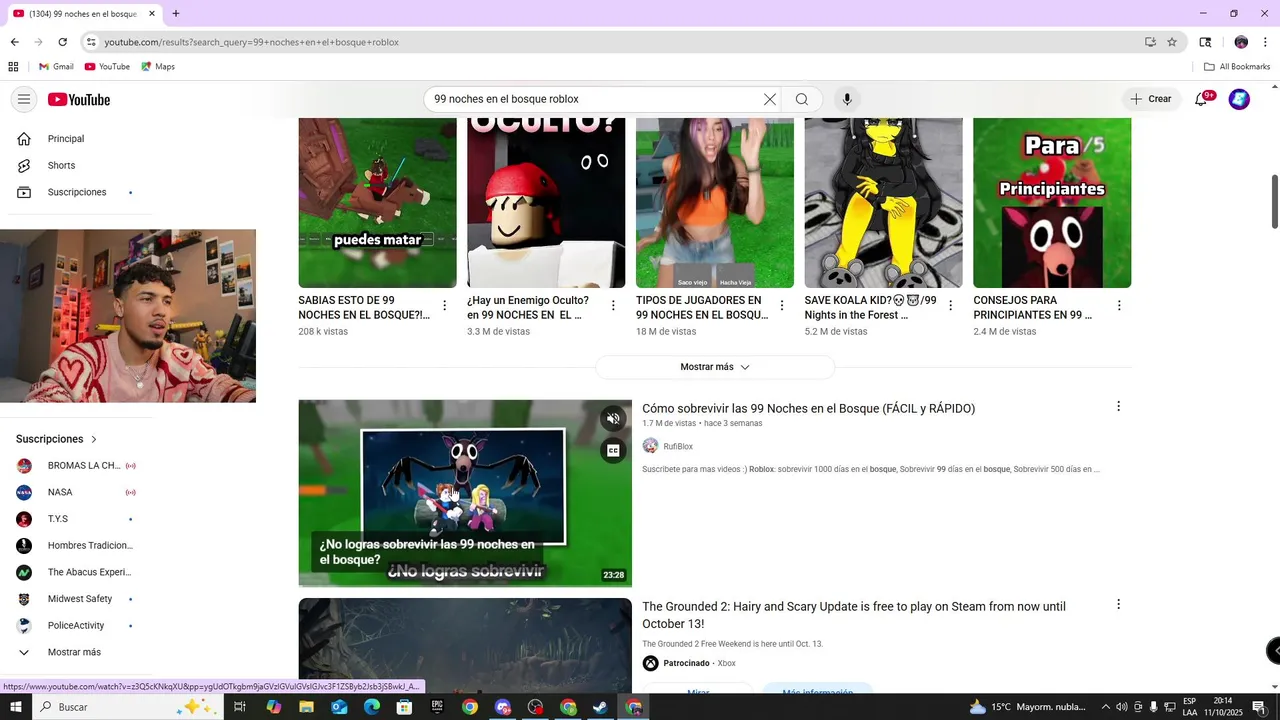Open the Enemigo Oculto short thumbnail
This screenshot has height=720, width=1280.
[x=546, y=203]
